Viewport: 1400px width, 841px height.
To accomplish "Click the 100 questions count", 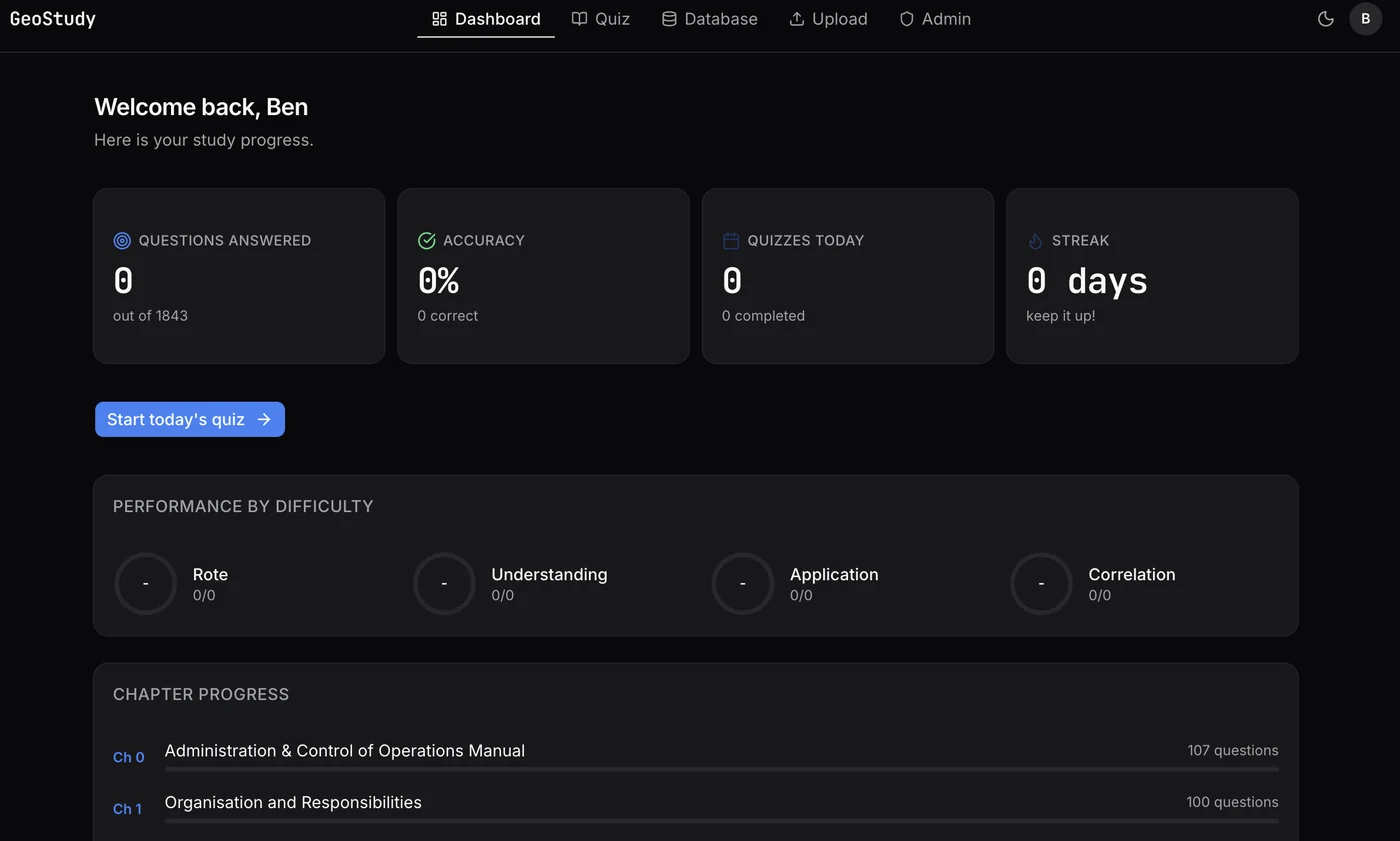I will [1232, 803].
